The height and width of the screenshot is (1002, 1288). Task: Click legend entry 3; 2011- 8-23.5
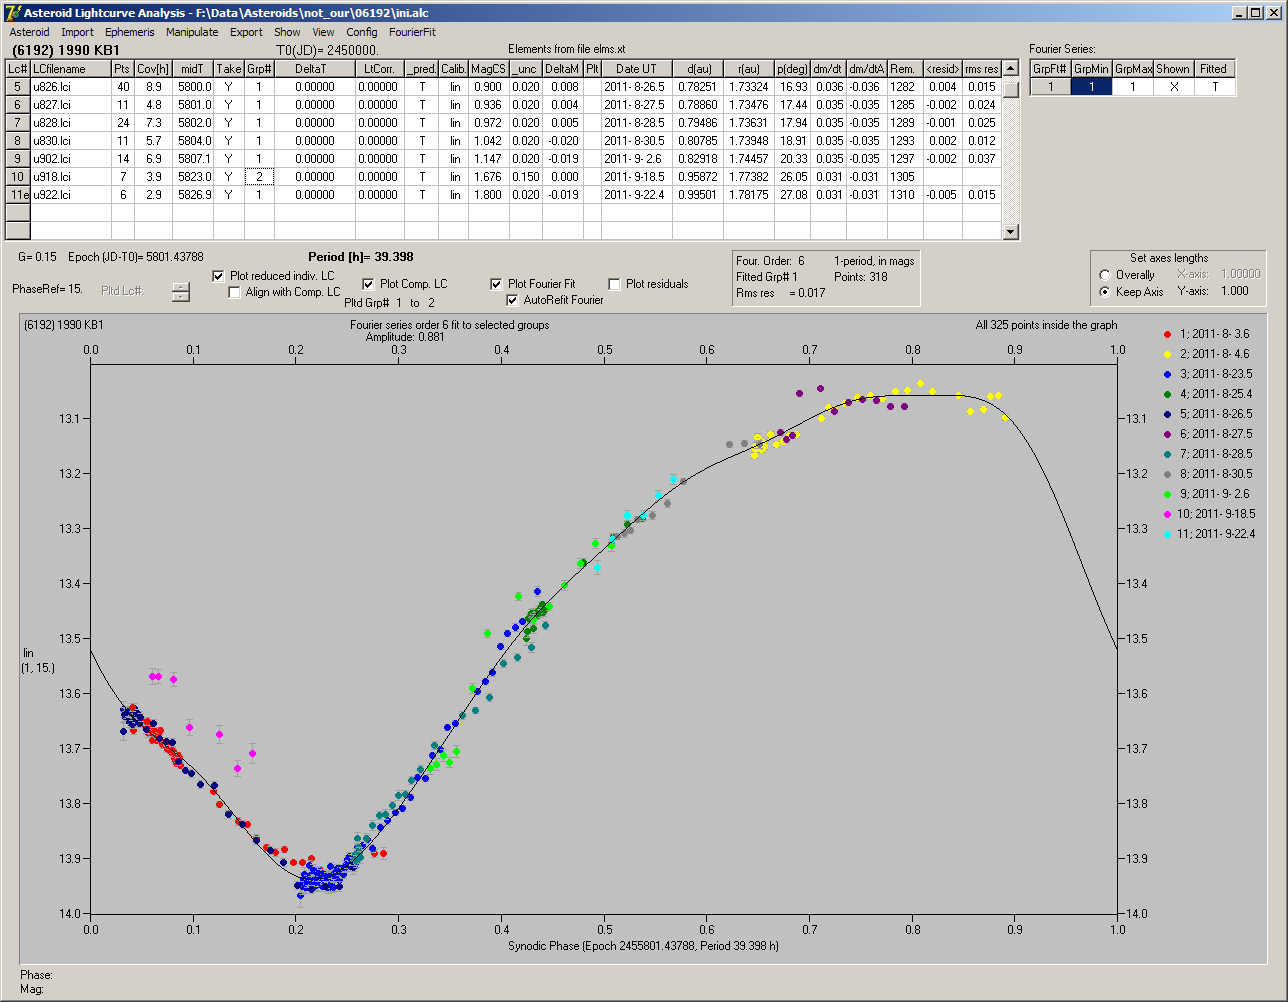point(1207,374)
